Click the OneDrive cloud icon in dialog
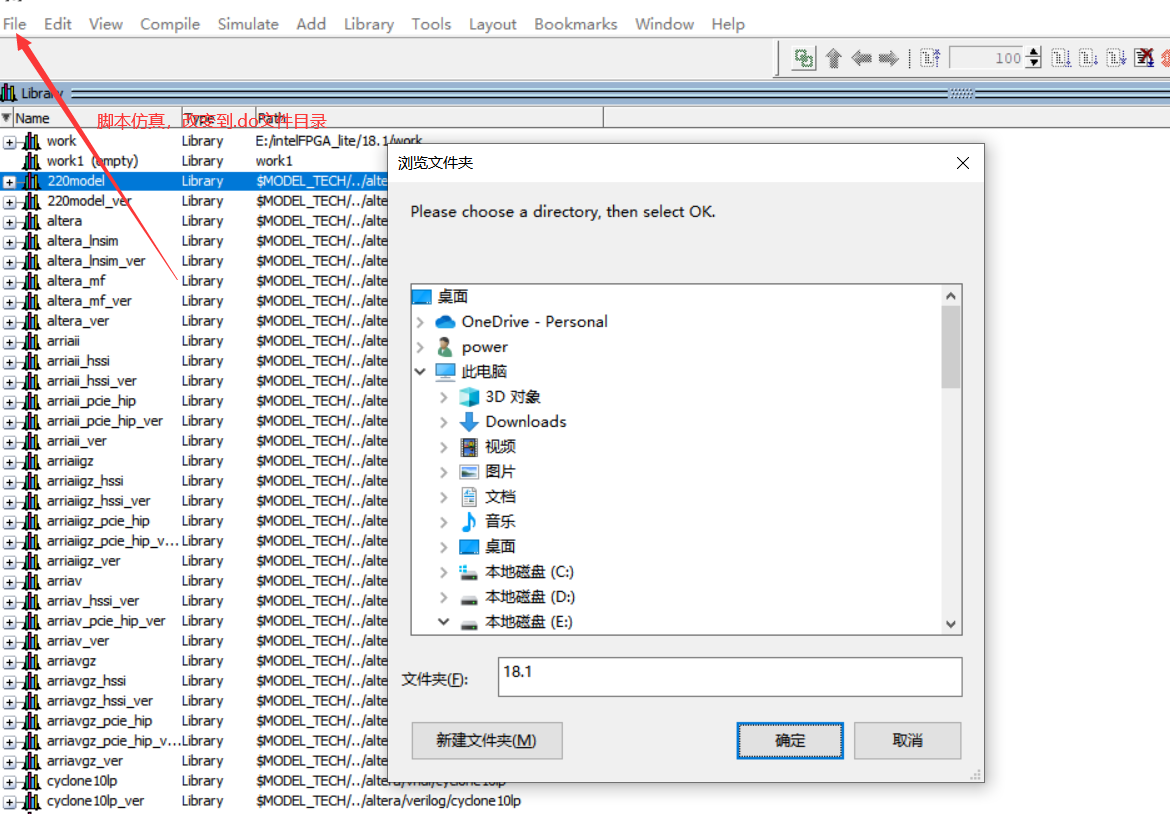 coord(445,322)
